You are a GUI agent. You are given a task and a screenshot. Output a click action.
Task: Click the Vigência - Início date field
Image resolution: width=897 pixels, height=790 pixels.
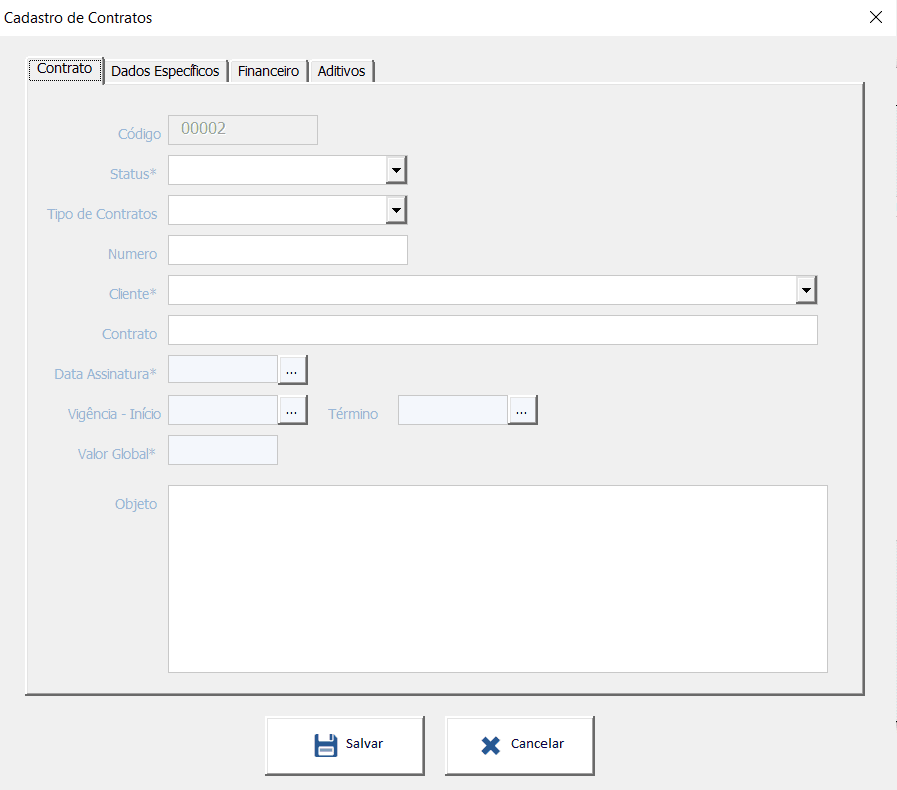tap(223, 410)
